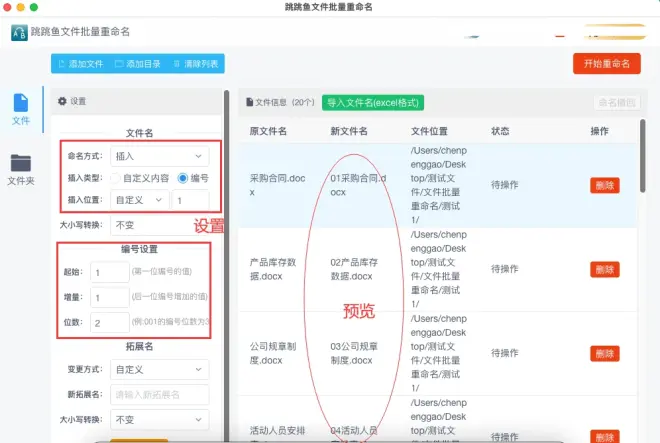The image size is (660, 443).
Task: Click the 原文件名 column header
Action: 268,131
